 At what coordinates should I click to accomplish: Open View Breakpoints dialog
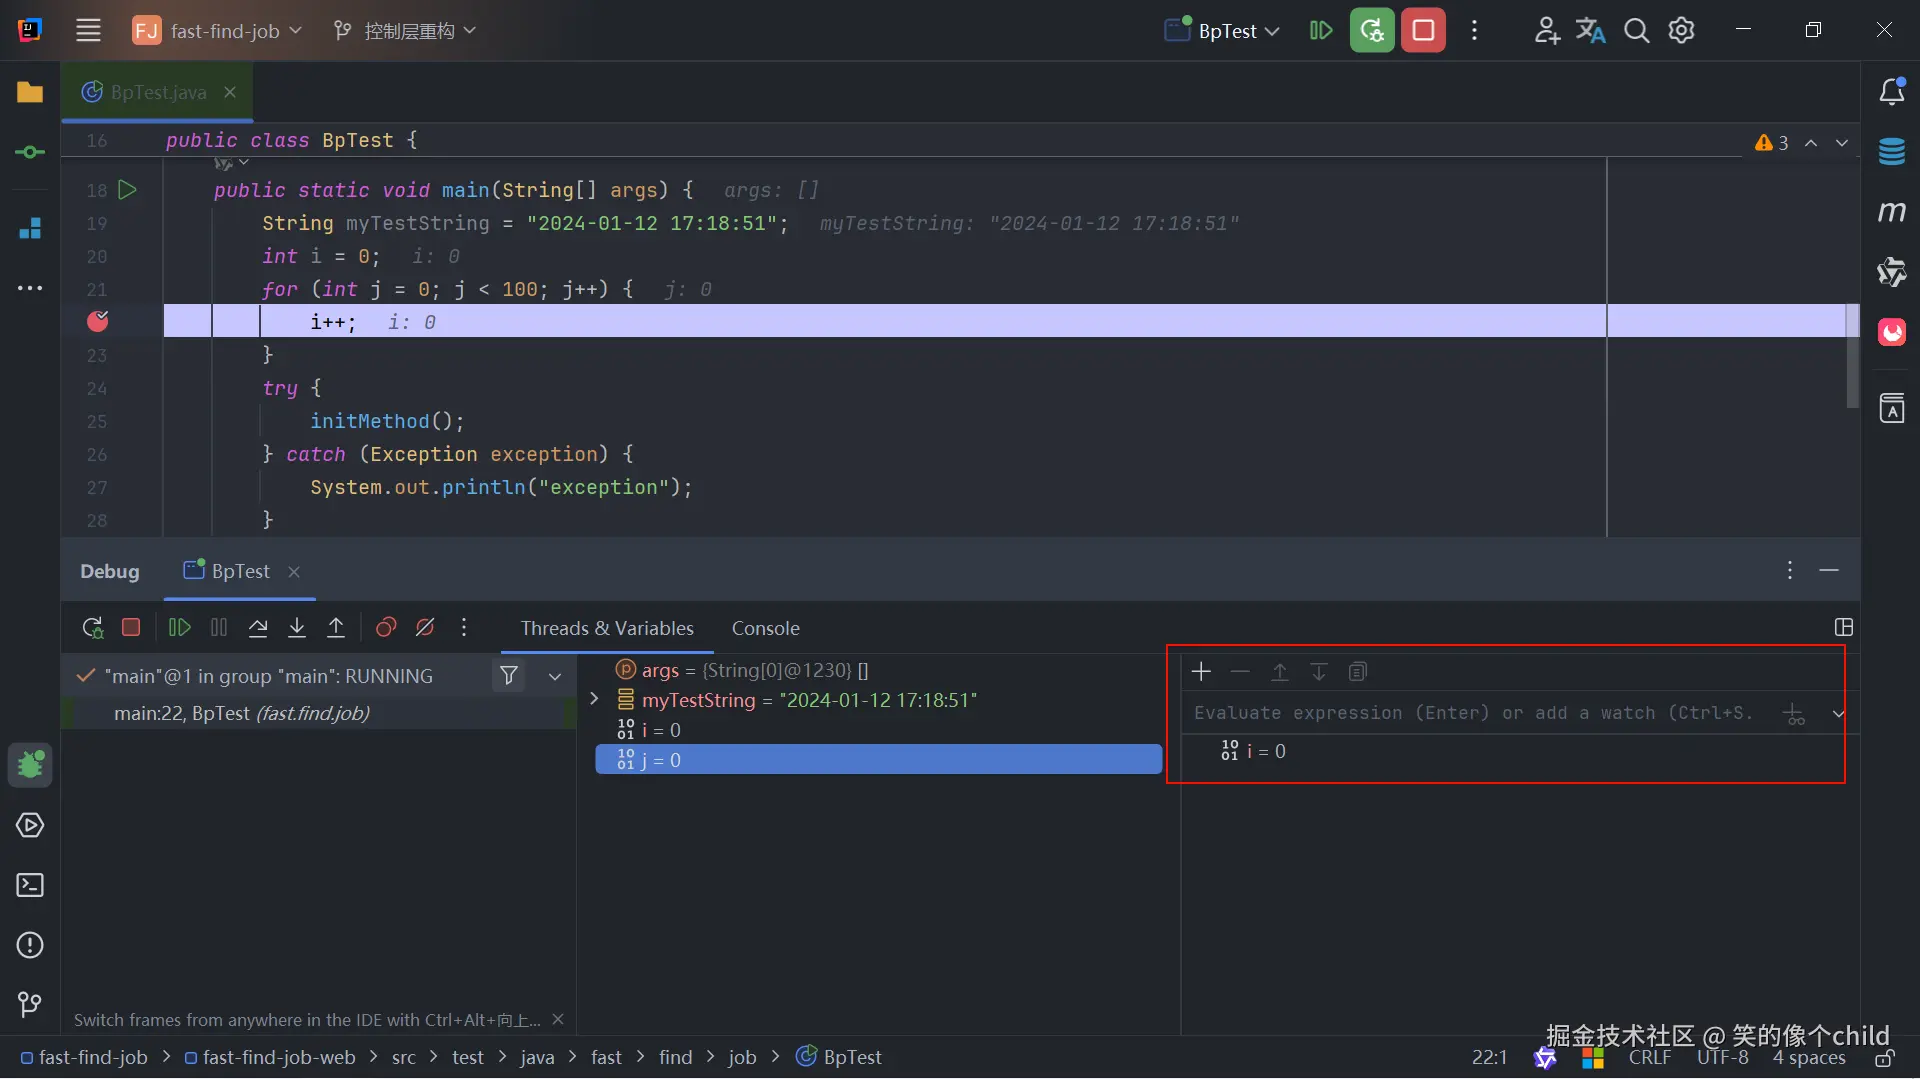tap(386, 627)
